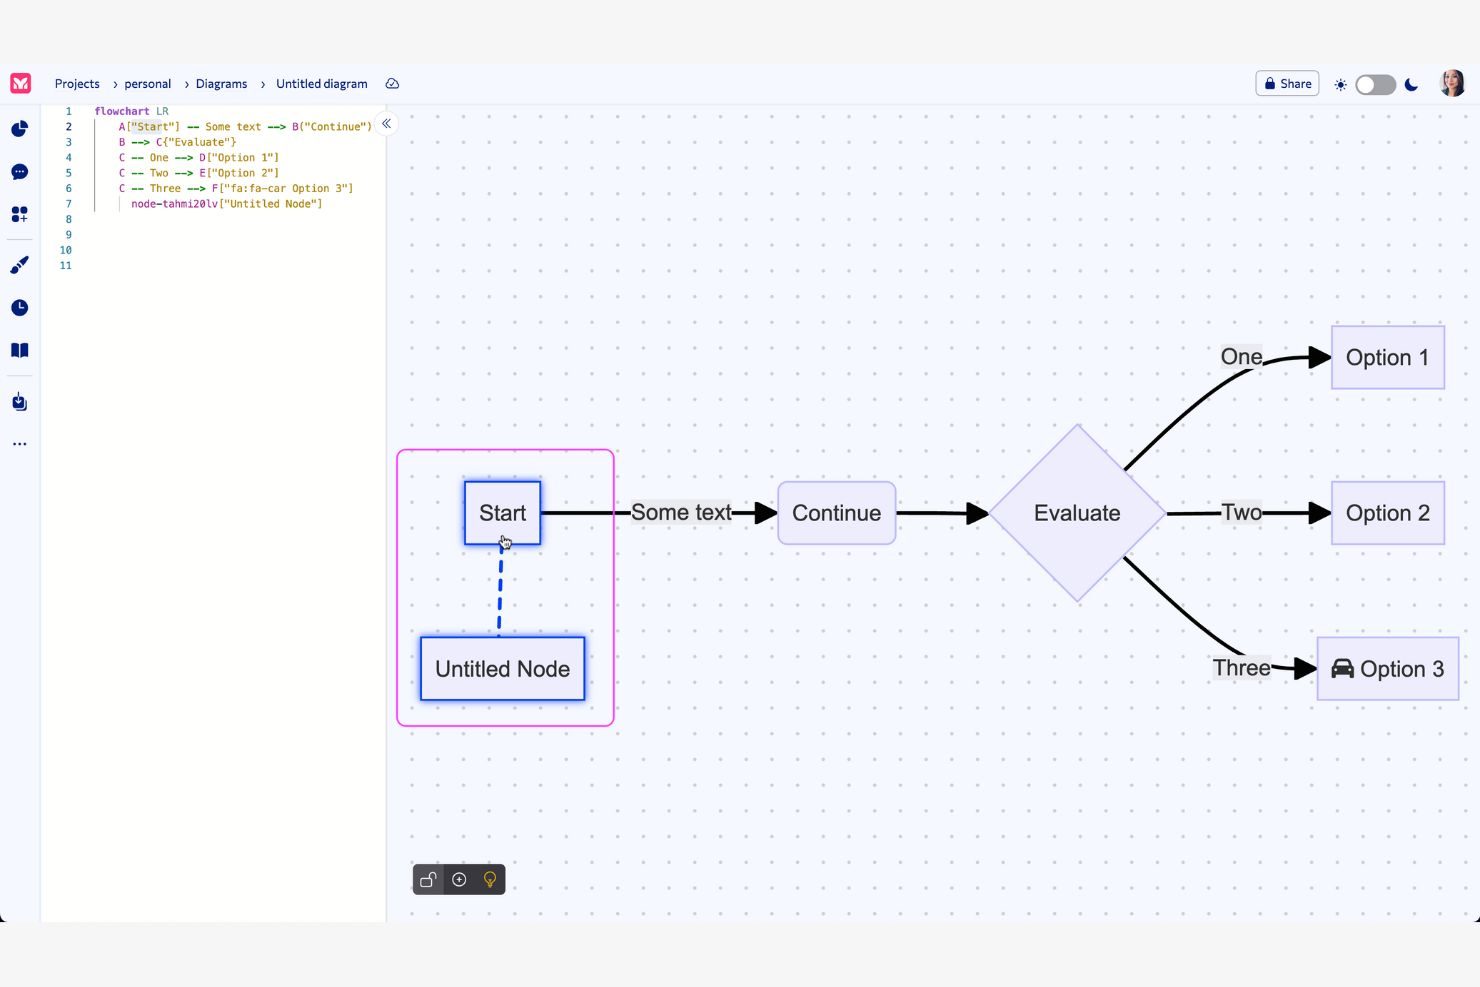Expand the more options ellipsis menu
Image resolution: width=1480 pixels, height=987 pixels.
19,443
